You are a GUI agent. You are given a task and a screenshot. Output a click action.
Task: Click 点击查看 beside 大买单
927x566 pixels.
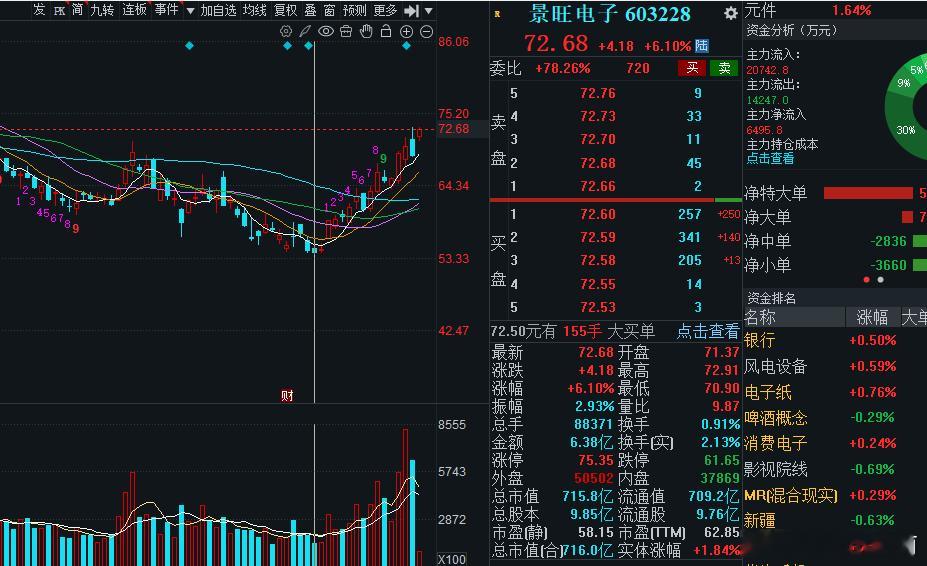click(x=708, y=331)
